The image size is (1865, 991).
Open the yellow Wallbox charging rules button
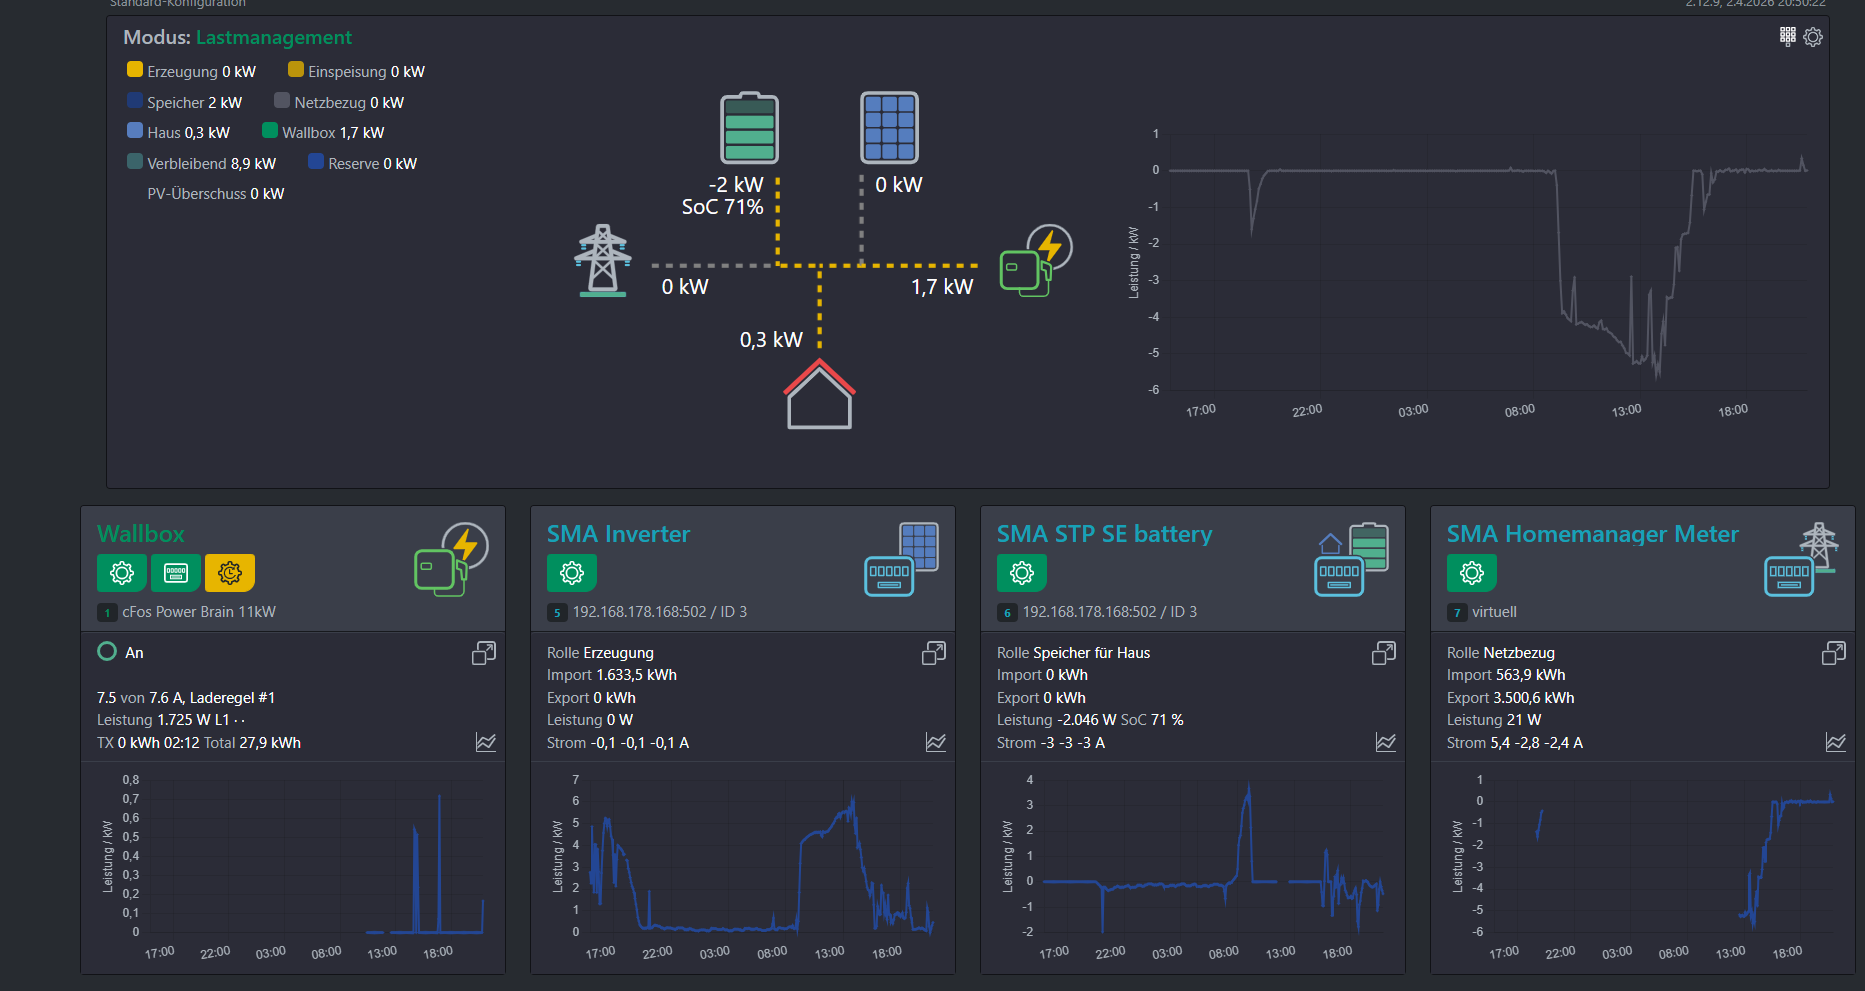click(230, 573)
